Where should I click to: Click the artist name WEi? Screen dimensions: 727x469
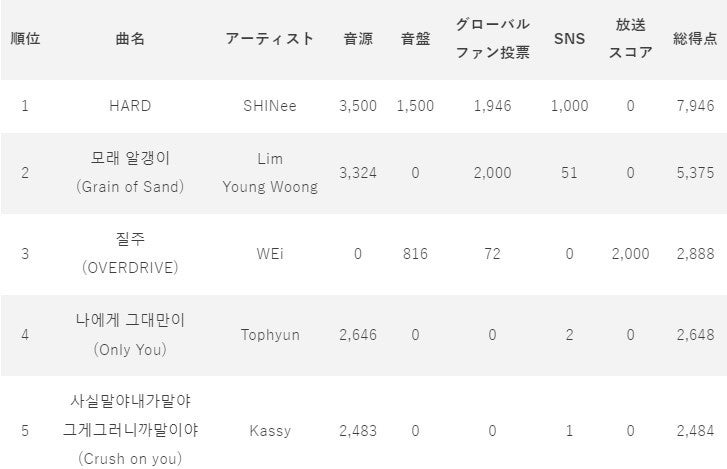269,254
